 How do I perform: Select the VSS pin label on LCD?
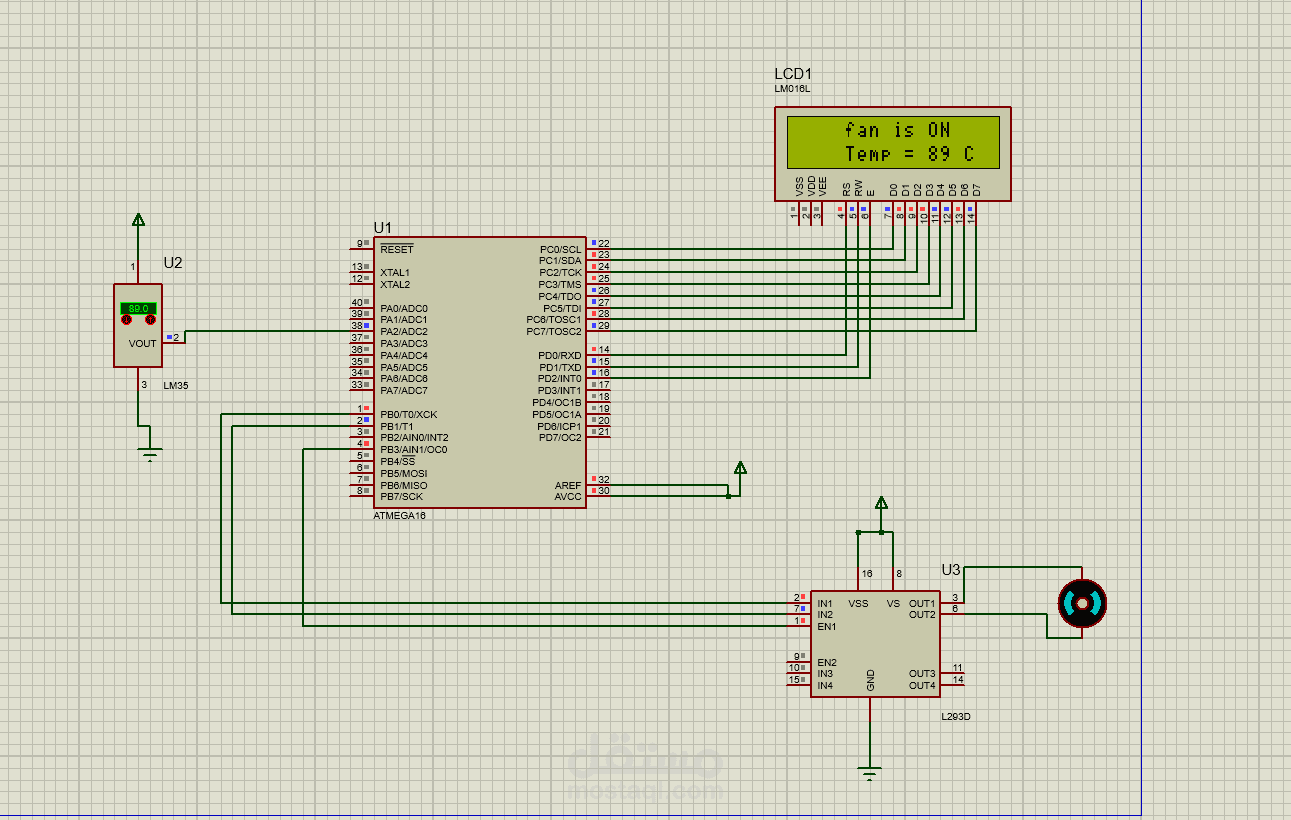pos(799,186)
